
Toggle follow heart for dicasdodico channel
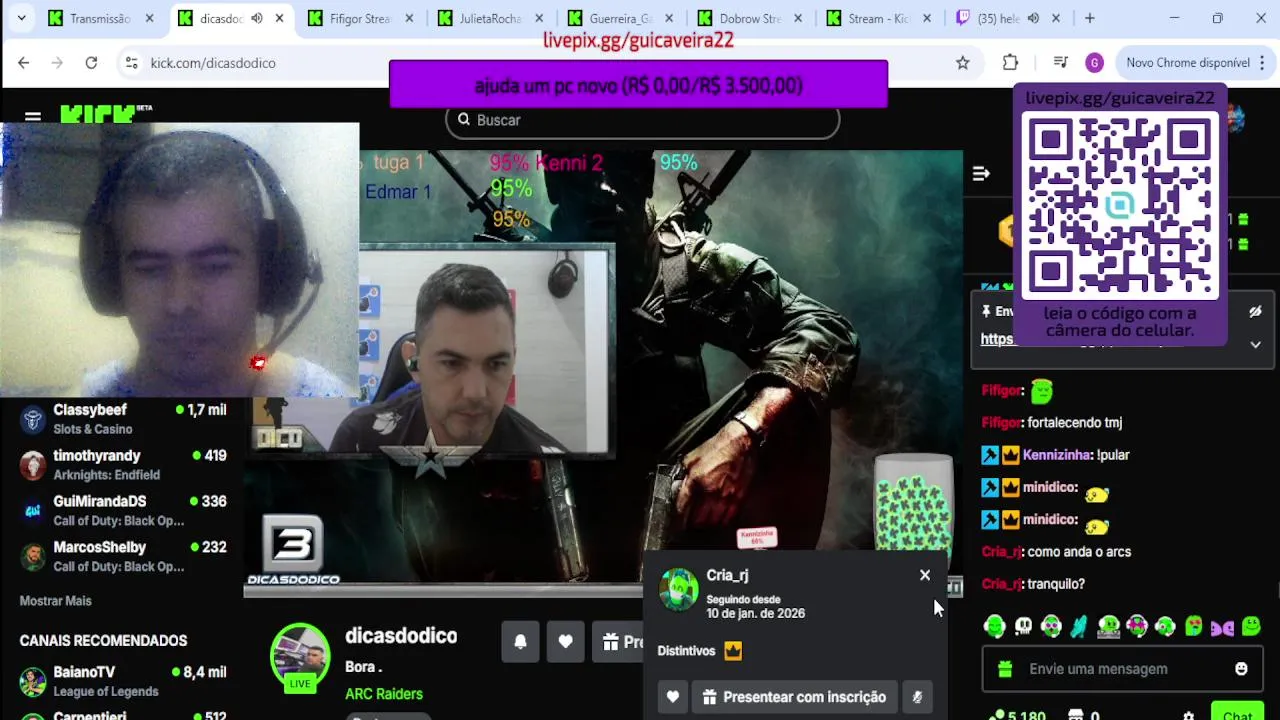tap(565, 642)
